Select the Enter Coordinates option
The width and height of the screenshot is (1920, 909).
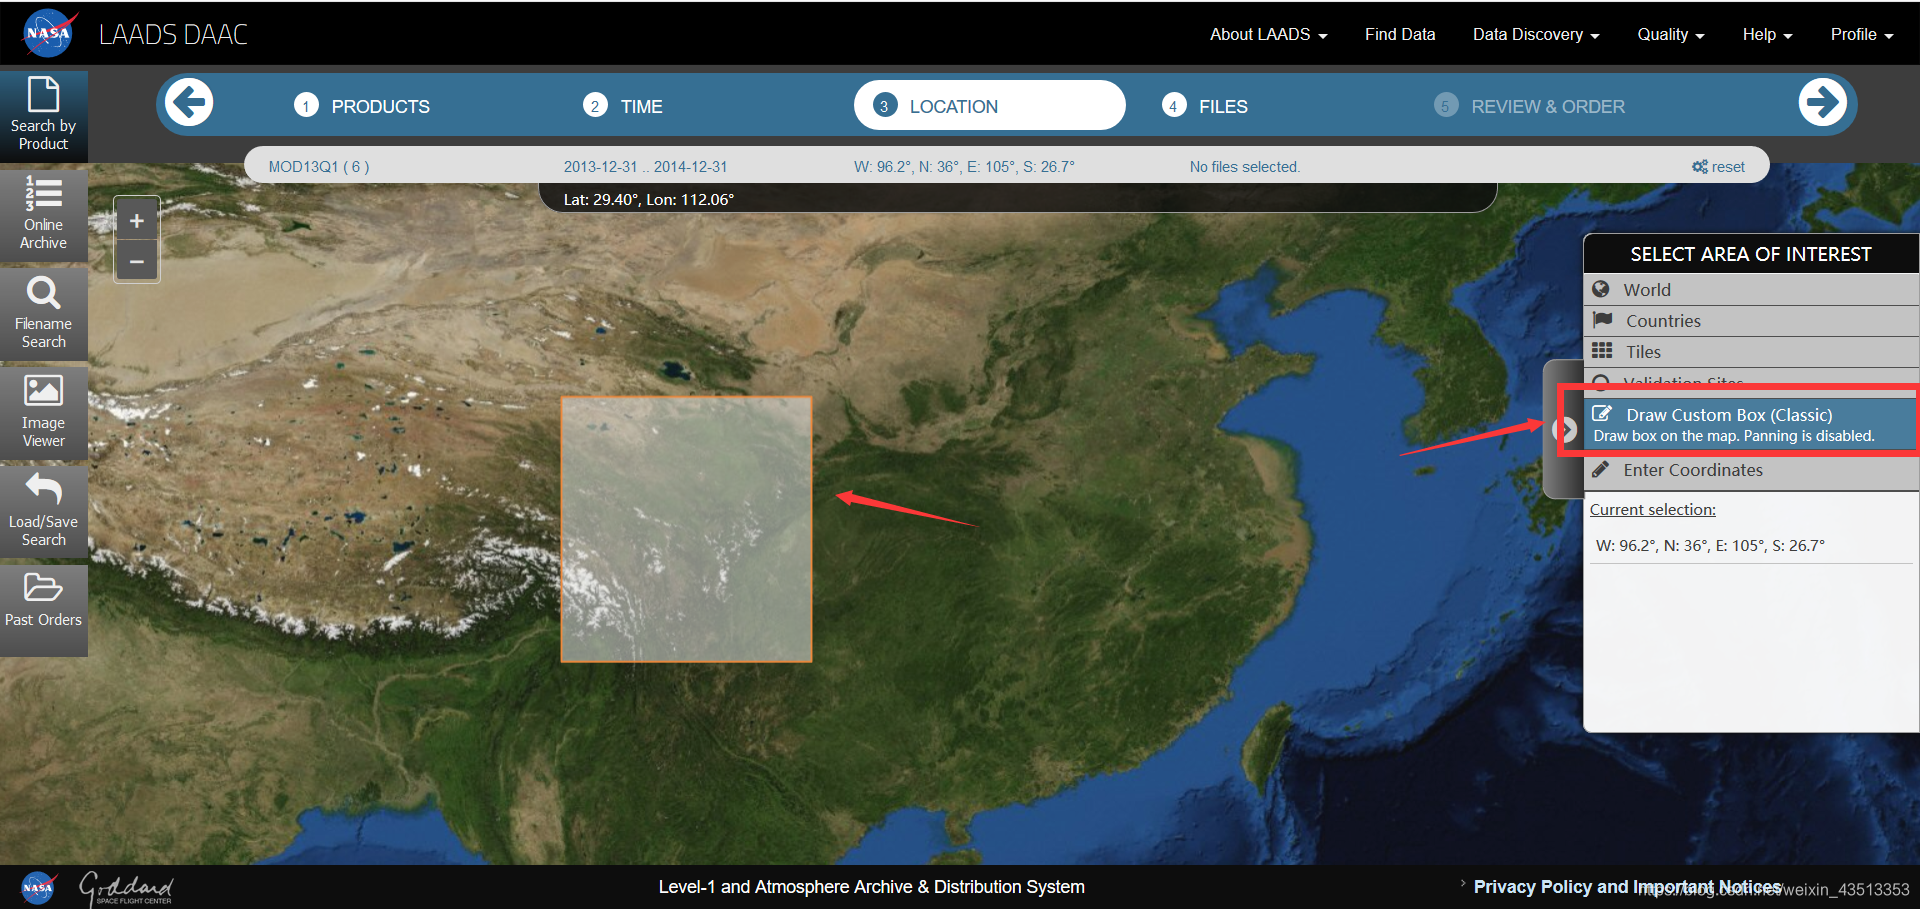pos(1750,470)
